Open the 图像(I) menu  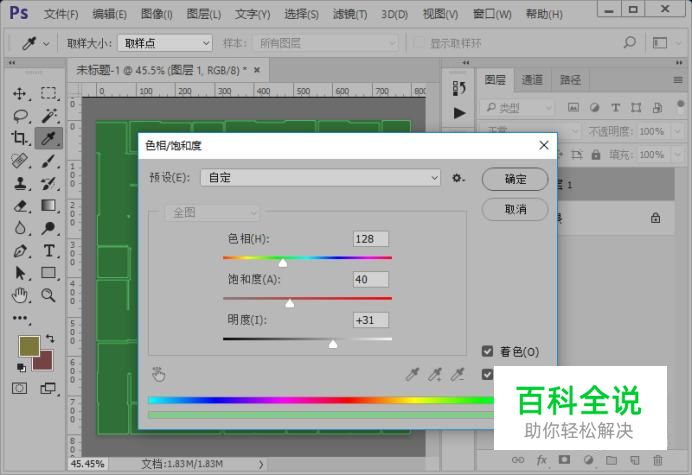156,14
